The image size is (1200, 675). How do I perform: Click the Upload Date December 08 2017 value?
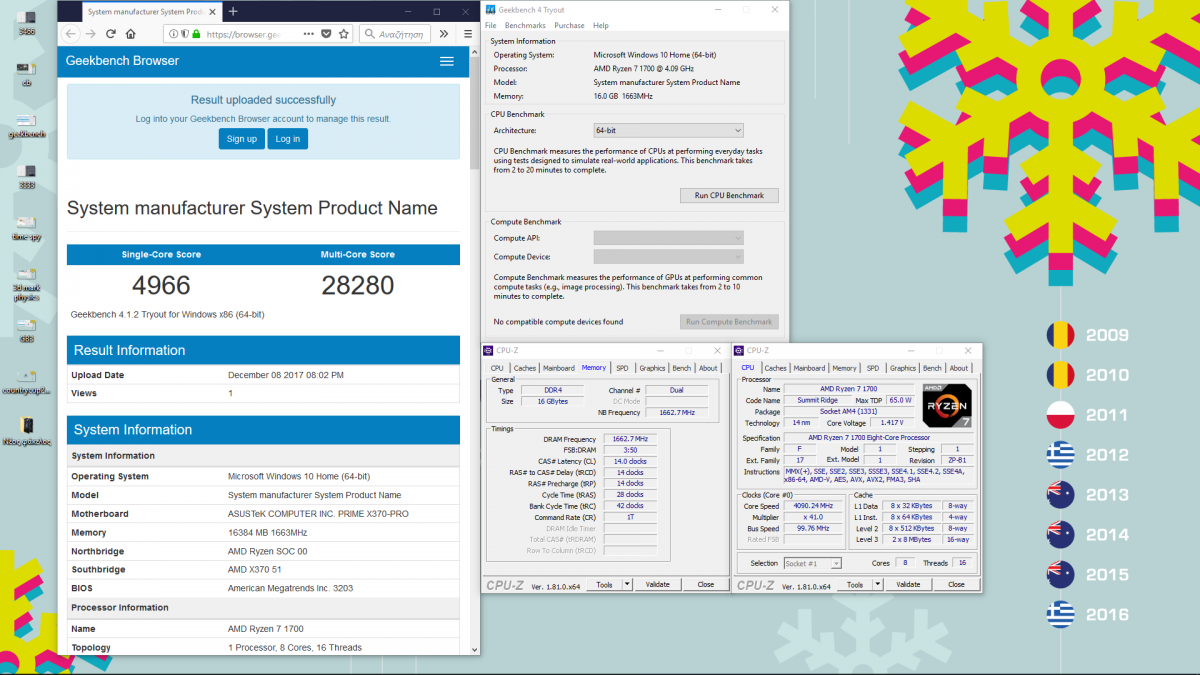tap(286, 375)
